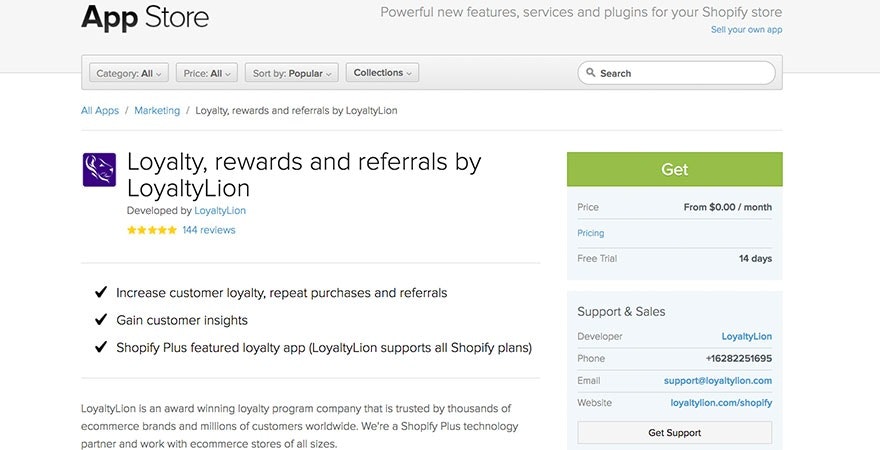Click the Pricing link
The height and width of the screenshot is (450, 880).
click(x=591, y=233)
